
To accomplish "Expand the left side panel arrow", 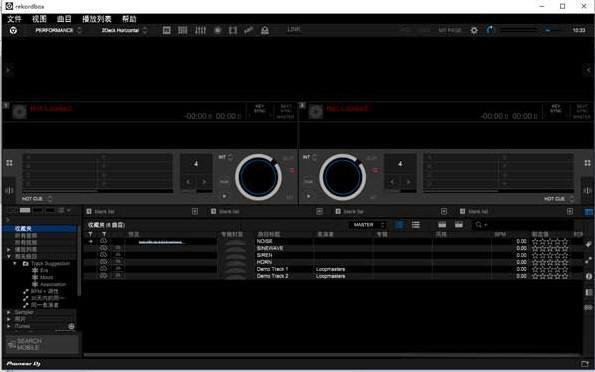I will coord(8,70).
